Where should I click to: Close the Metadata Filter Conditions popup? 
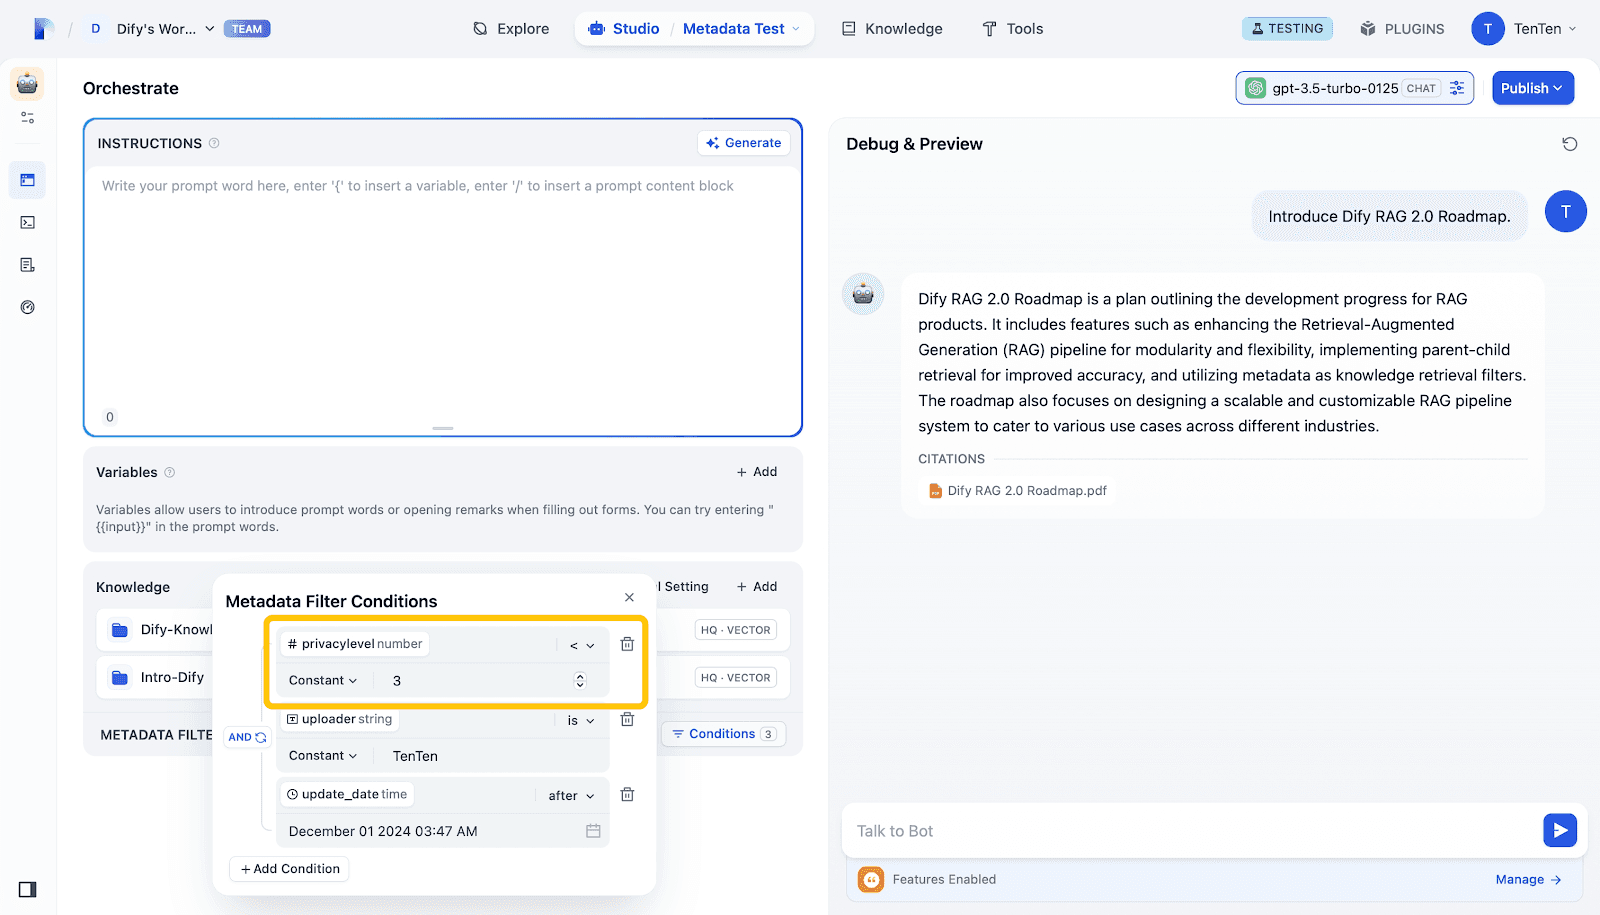(x=629, y=597)
